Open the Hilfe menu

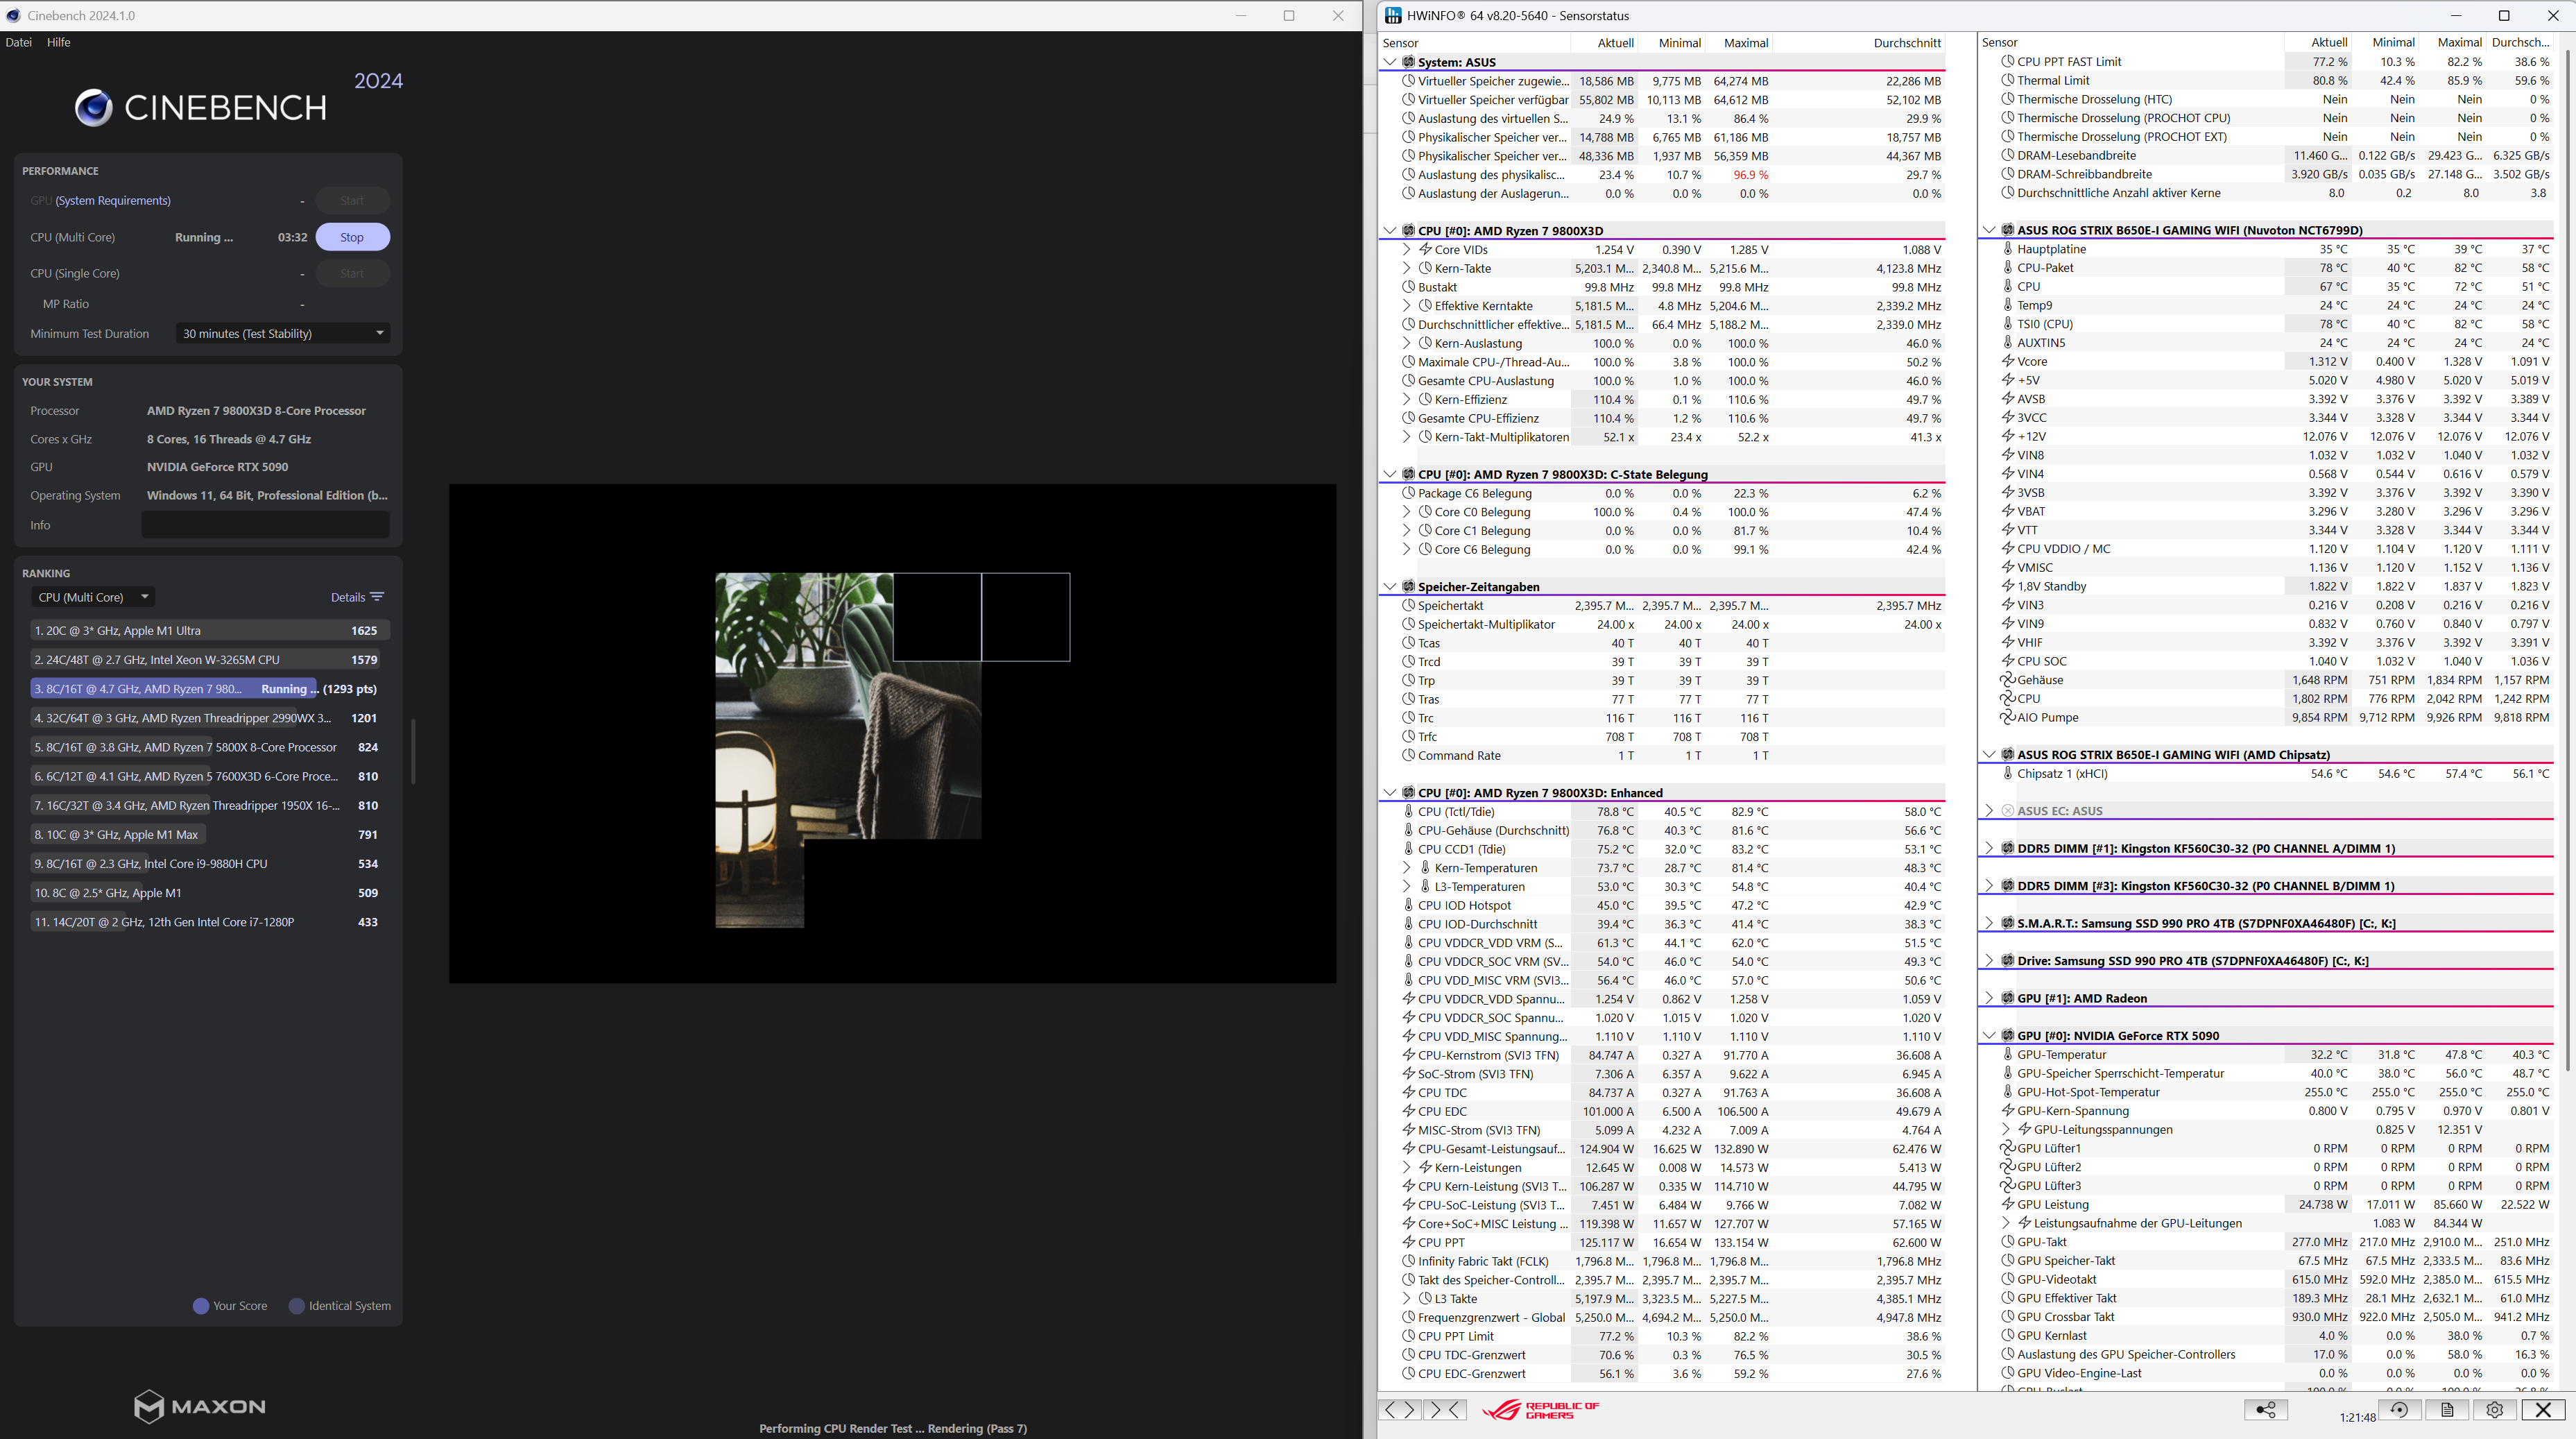click(59, 42)
